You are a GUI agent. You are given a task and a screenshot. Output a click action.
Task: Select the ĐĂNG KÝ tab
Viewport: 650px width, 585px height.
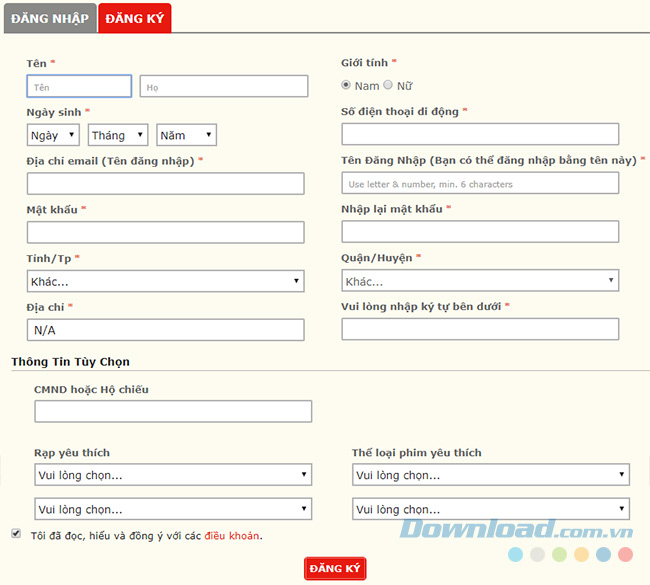(135, 19)
